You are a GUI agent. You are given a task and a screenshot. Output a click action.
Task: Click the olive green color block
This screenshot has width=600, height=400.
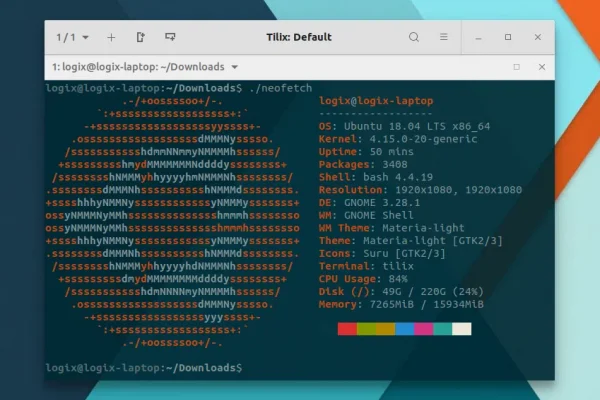pos(366,329)
